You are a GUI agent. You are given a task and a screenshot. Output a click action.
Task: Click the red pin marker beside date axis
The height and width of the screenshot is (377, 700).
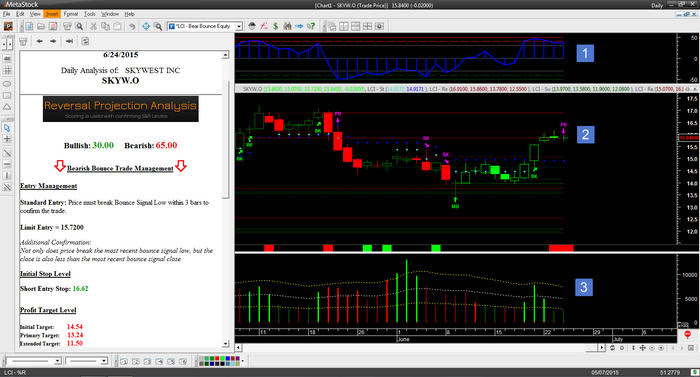pyautogui.click(x=688, y=334)
